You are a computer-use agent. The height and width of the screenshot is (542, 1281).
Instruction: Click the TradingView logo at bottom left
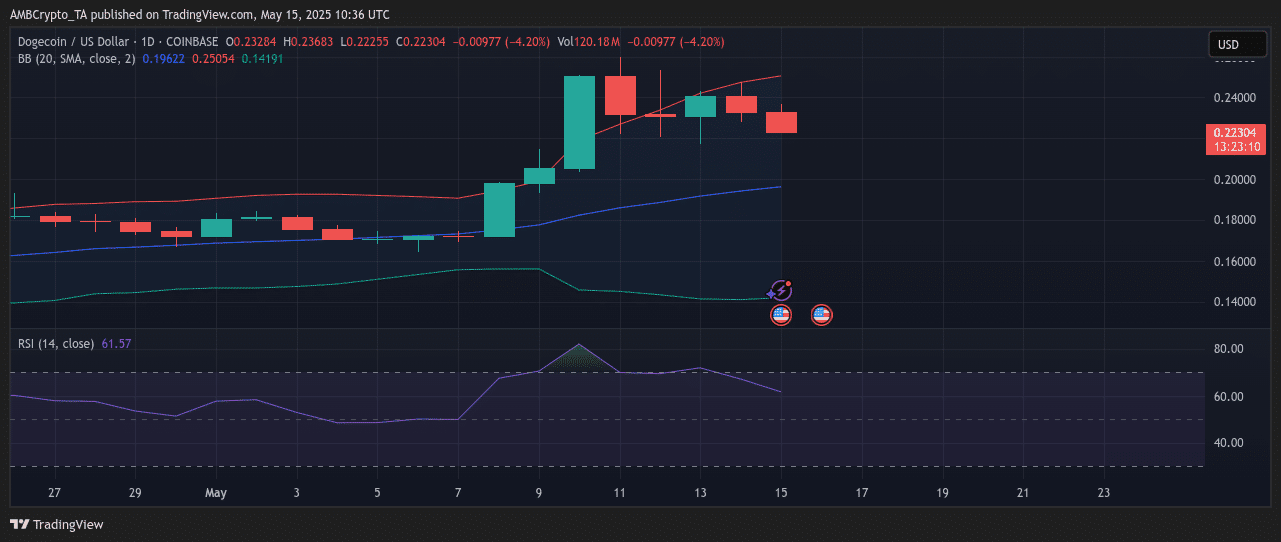[57, 524]
